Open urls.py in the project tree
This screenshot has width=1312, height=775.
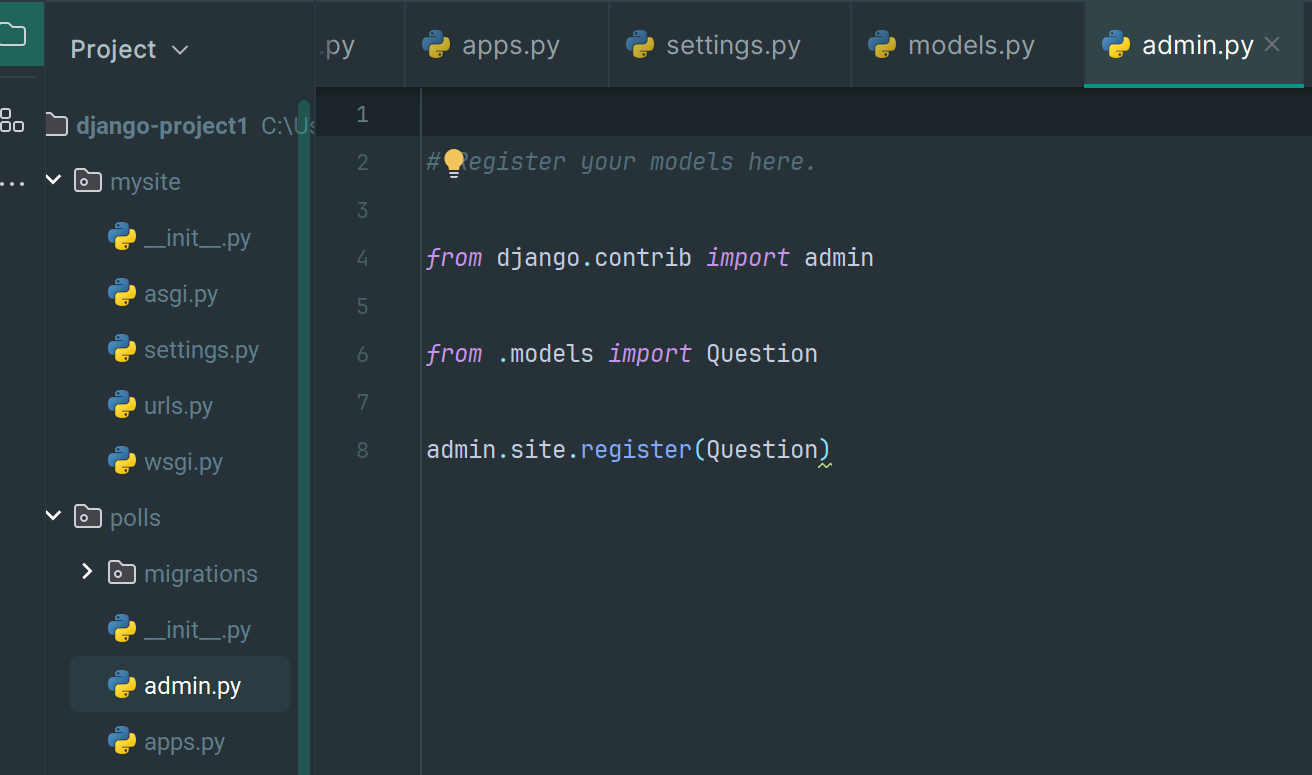pyautogui.click(x=177, y=406)
